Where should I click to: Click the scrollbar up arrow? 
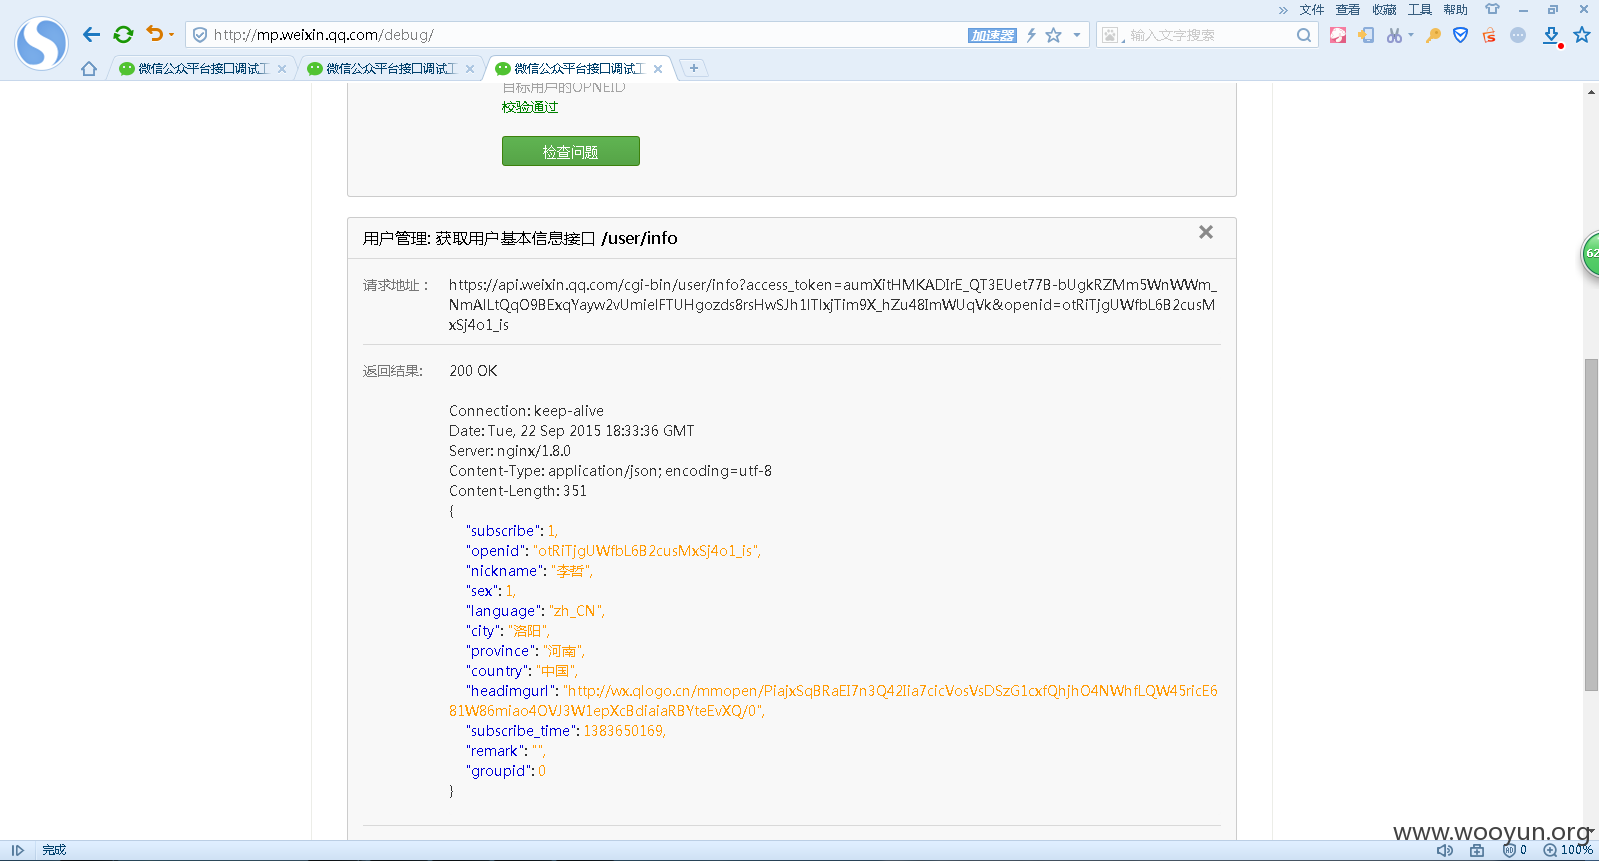pos(1591,92)
